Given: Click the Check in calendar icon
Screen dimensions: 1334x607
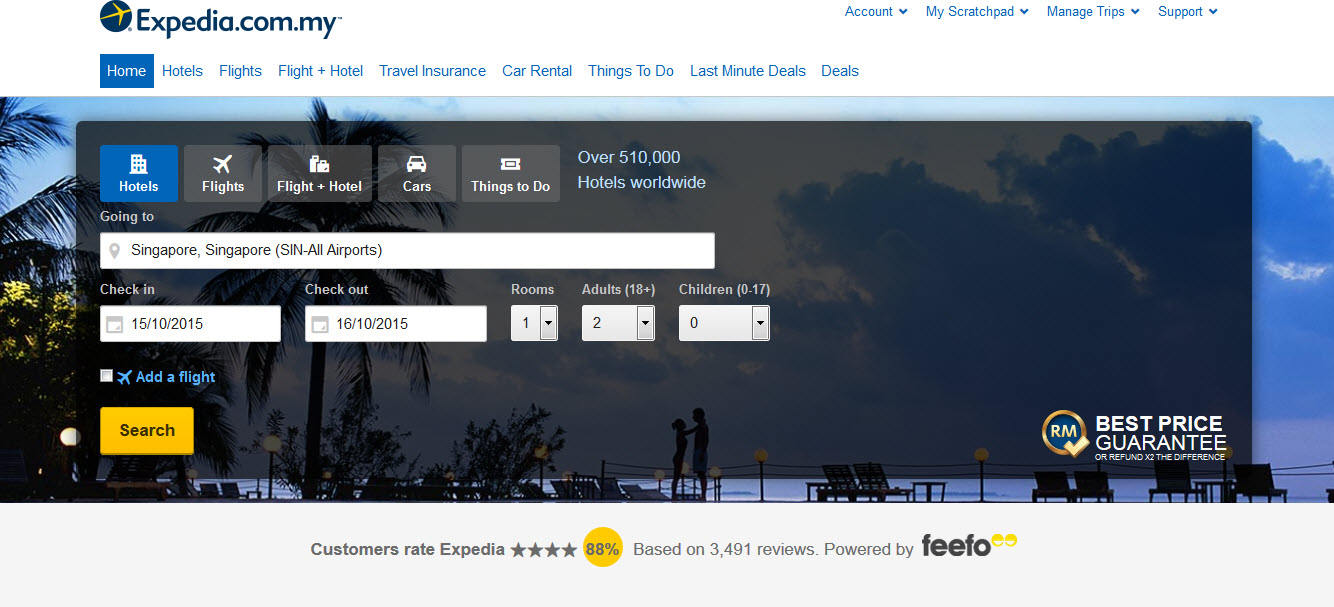Looking at the screenshot, I should coord(115,324).
